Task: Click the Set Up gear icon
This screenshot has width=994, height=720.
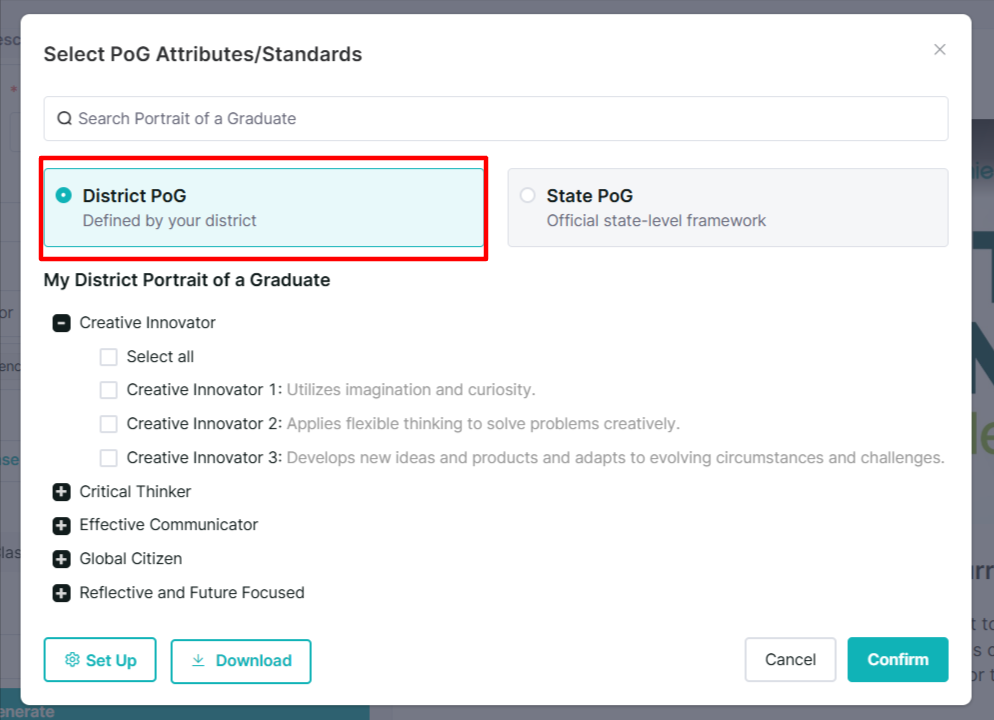Action: tap(72, 660)
